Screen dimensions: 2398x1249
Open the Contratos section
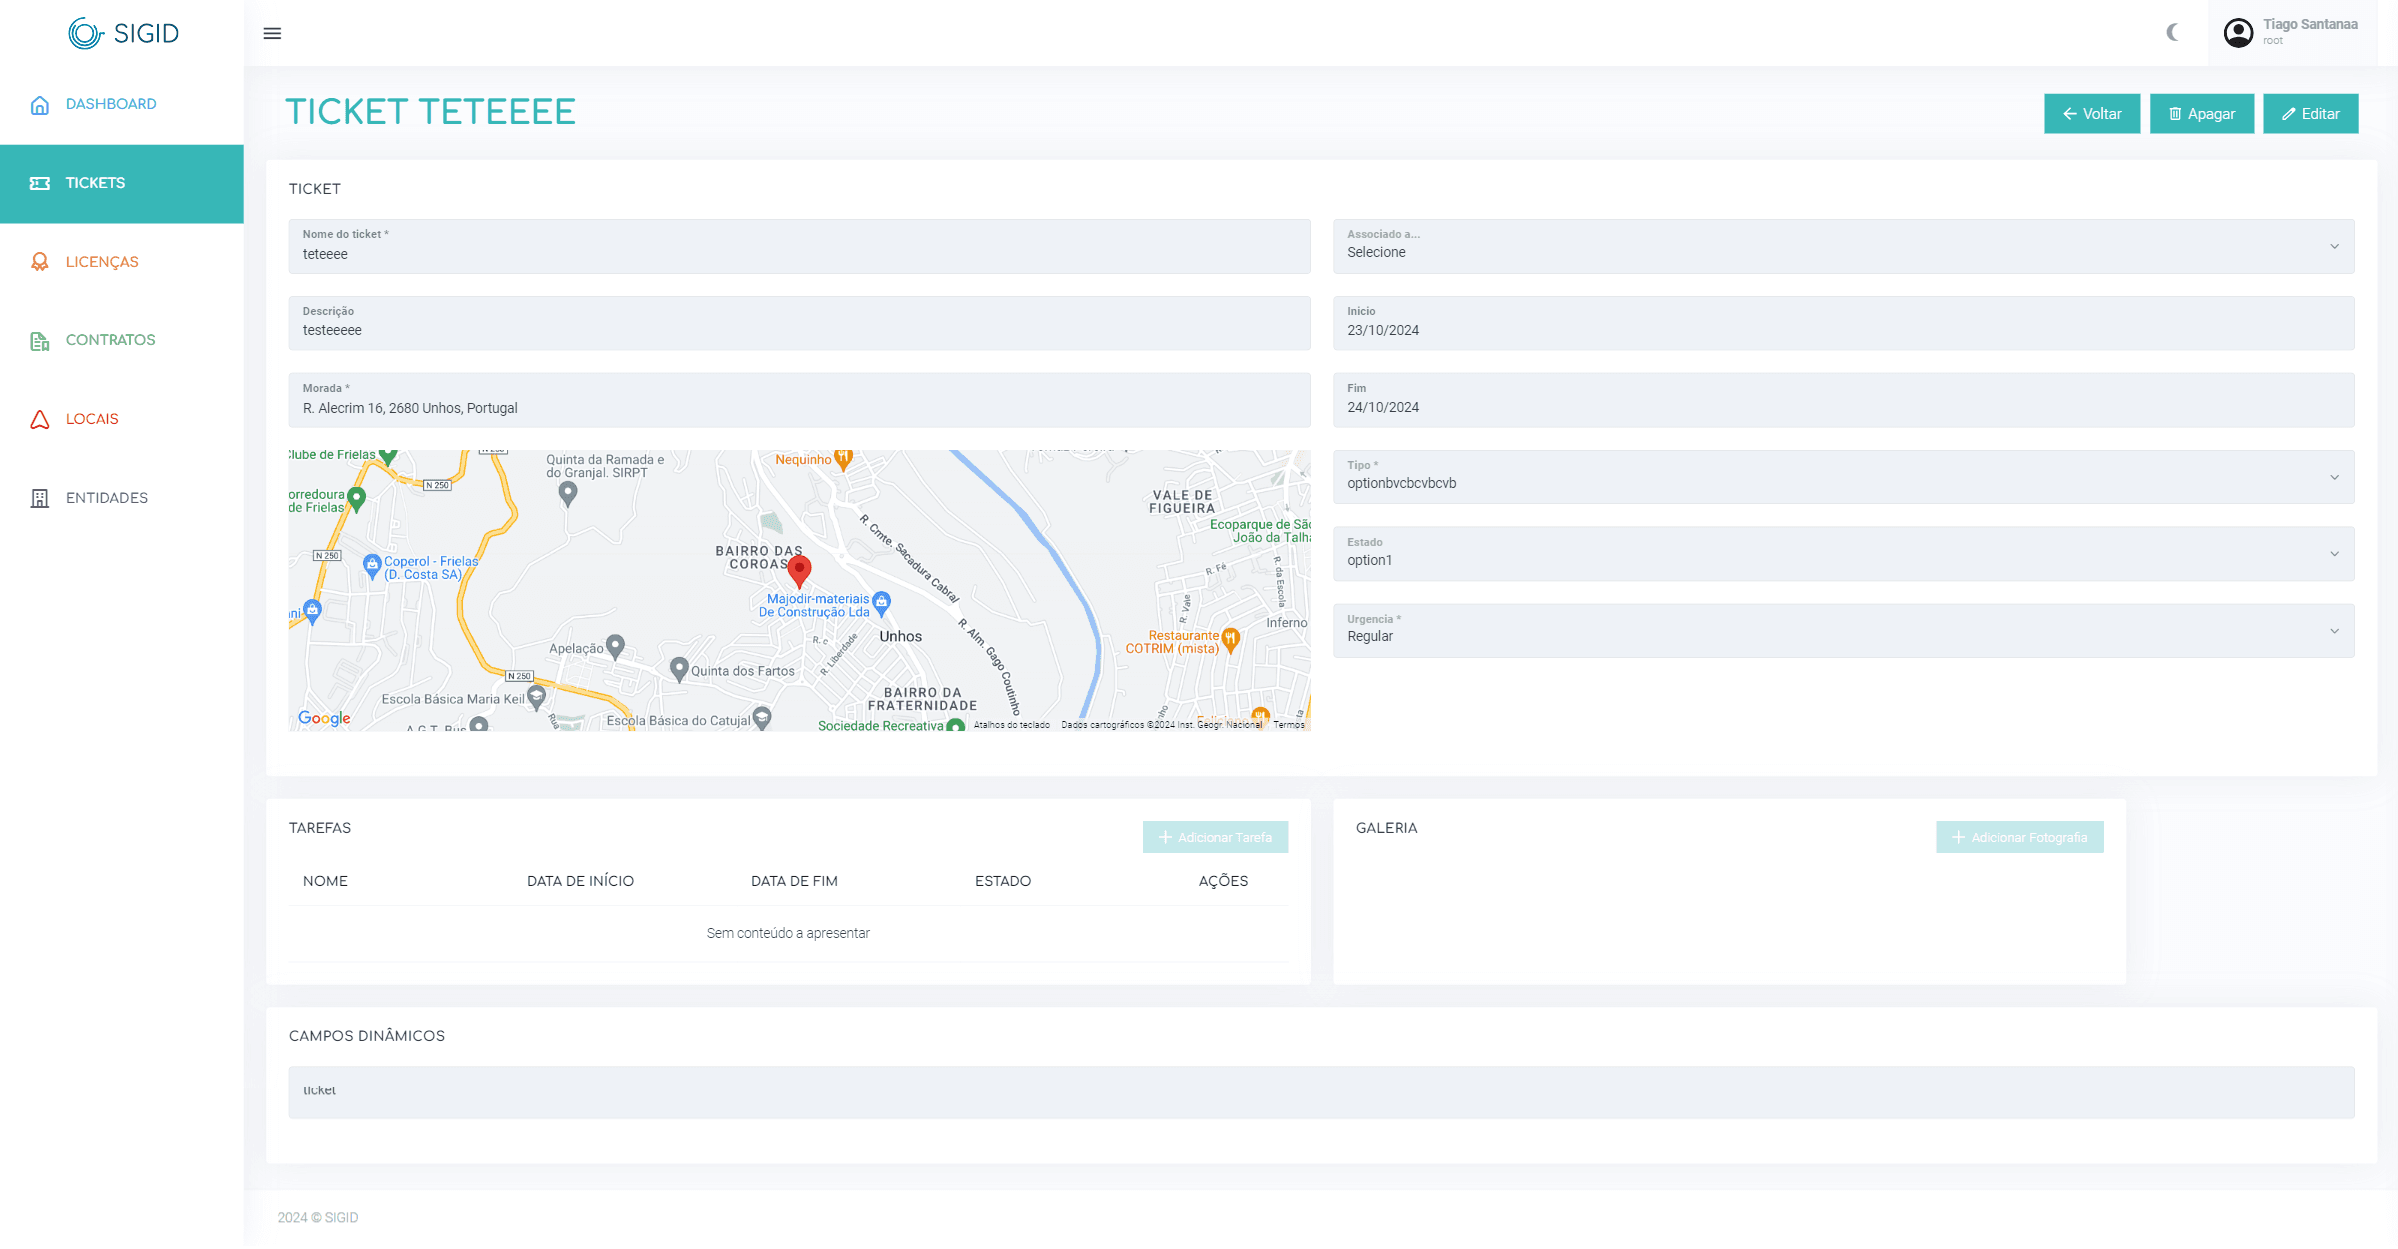[x=110, y=340]
